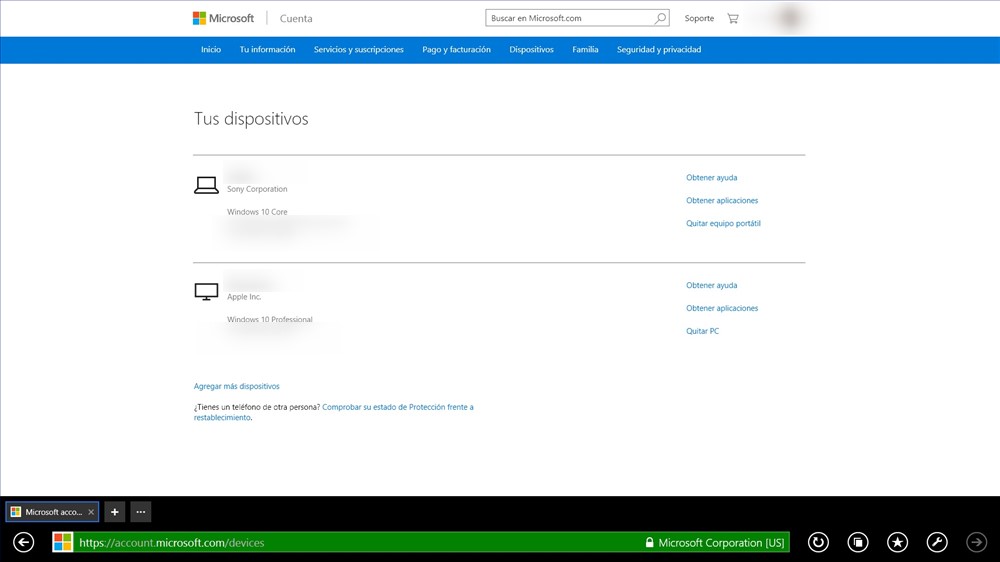Click Quitar equipo portátil
Image resolution: width=1000 pixels, height=562 pixels.
pyautogui.click(x=723, y=223)
